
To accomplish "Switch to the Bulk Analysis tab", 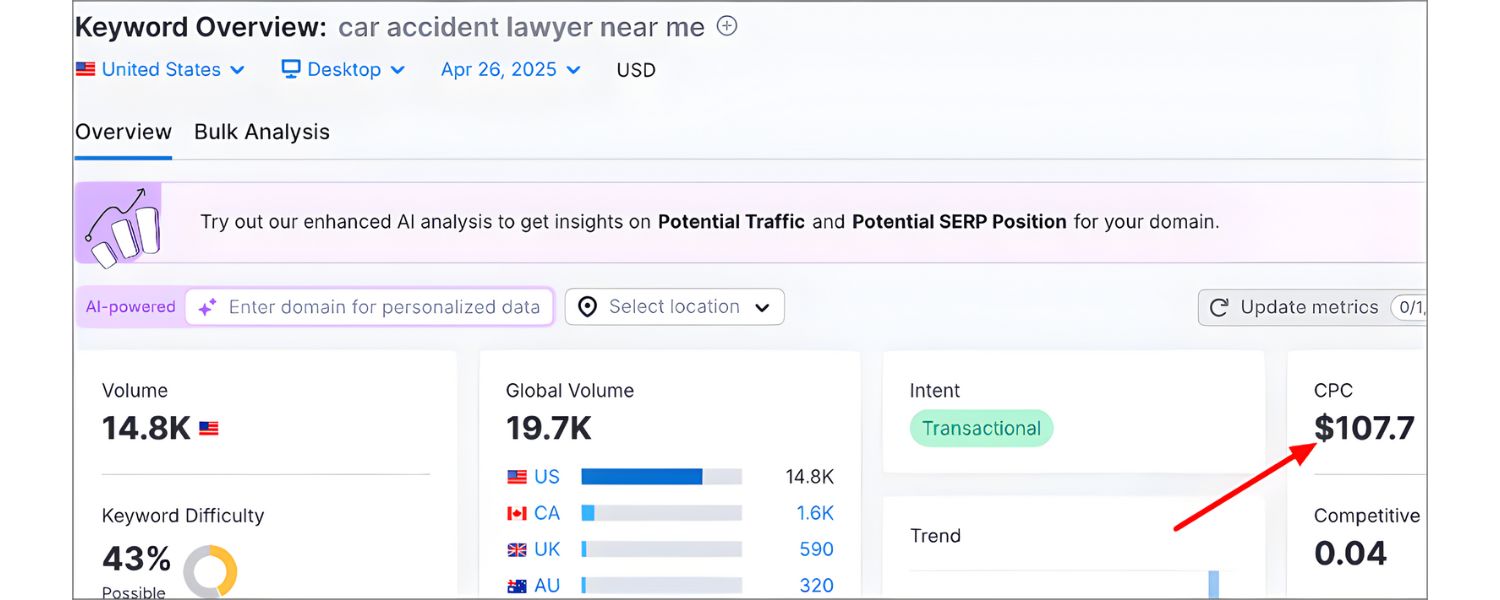I will 261,131.
